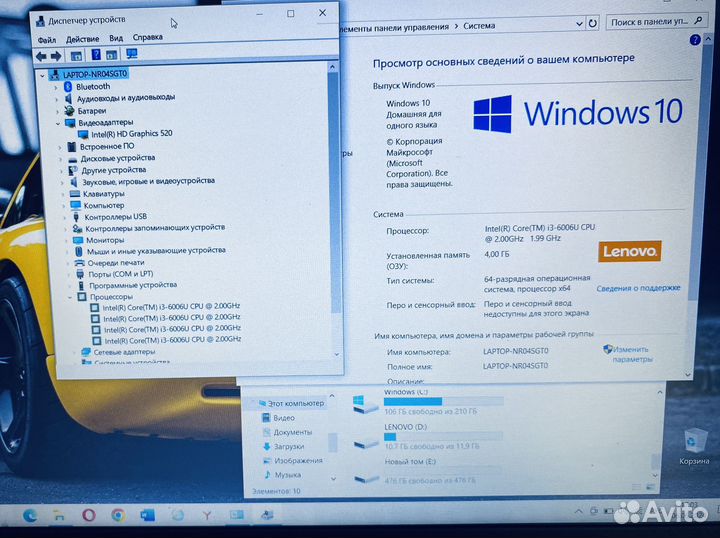Click the Bluetooth category icon
This screenshot has height=538, width=720.
68,86
